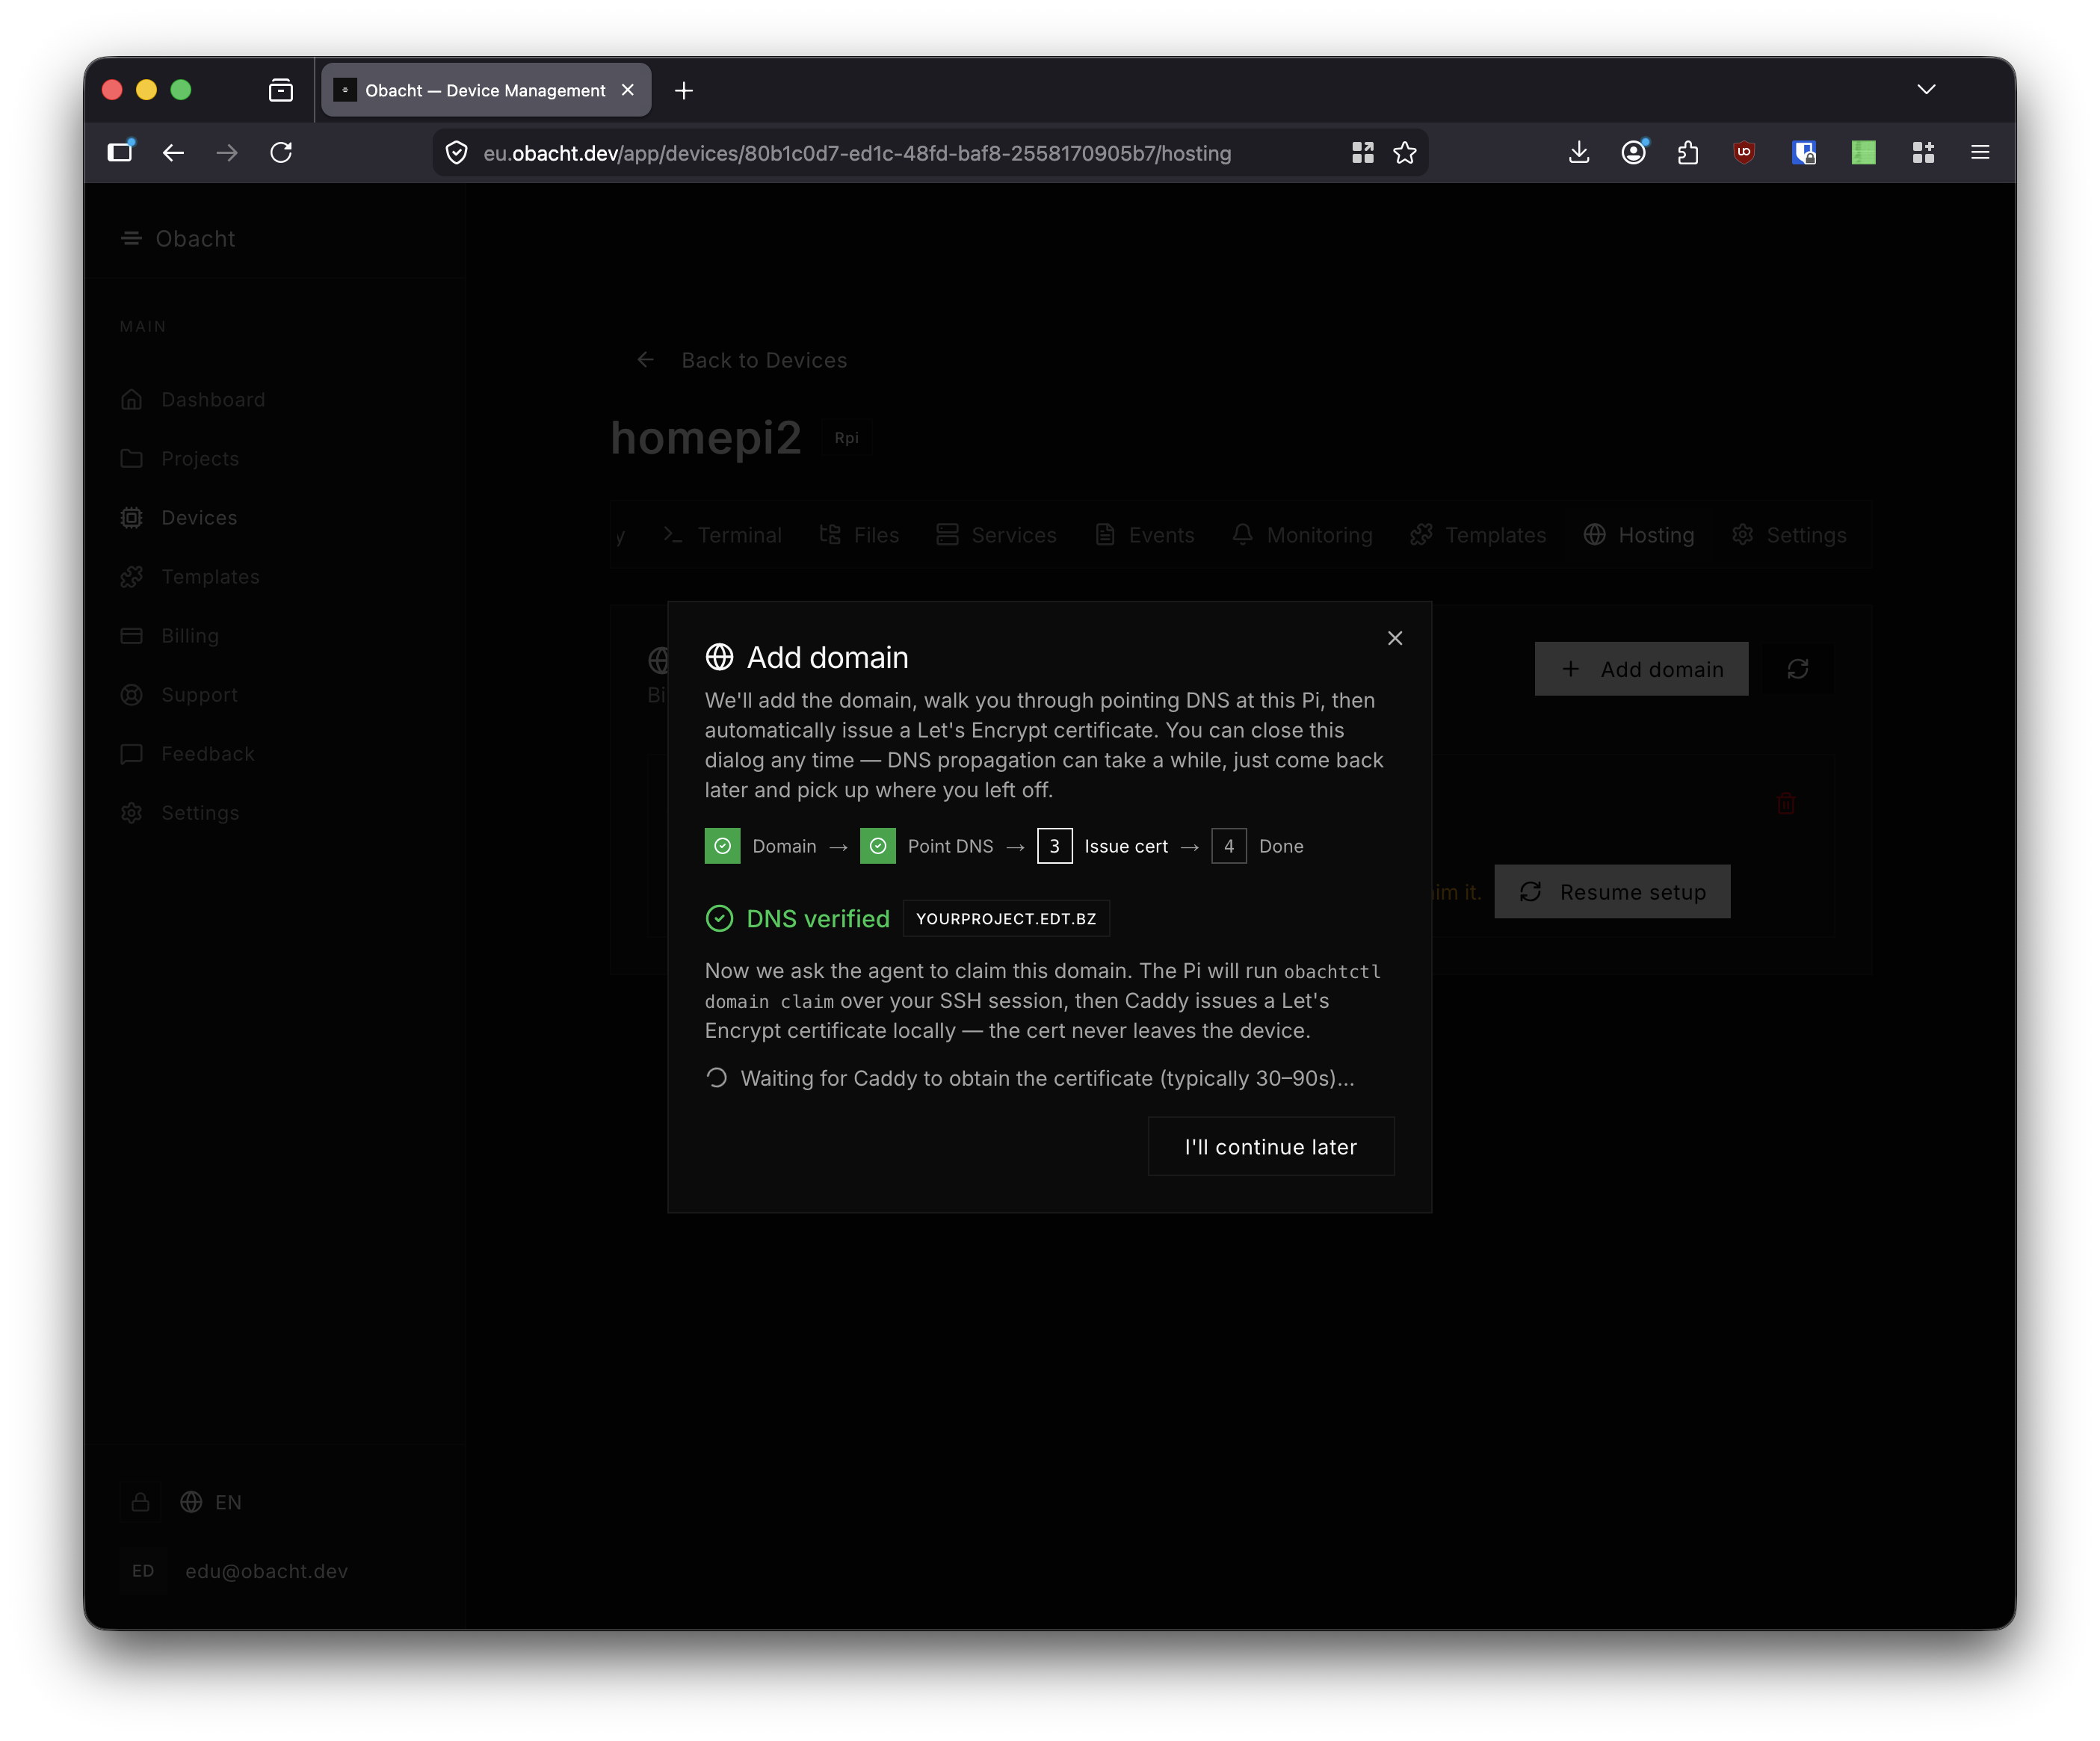Toggle the sidebar via Obacht hamburger icon

click(131, 238)
